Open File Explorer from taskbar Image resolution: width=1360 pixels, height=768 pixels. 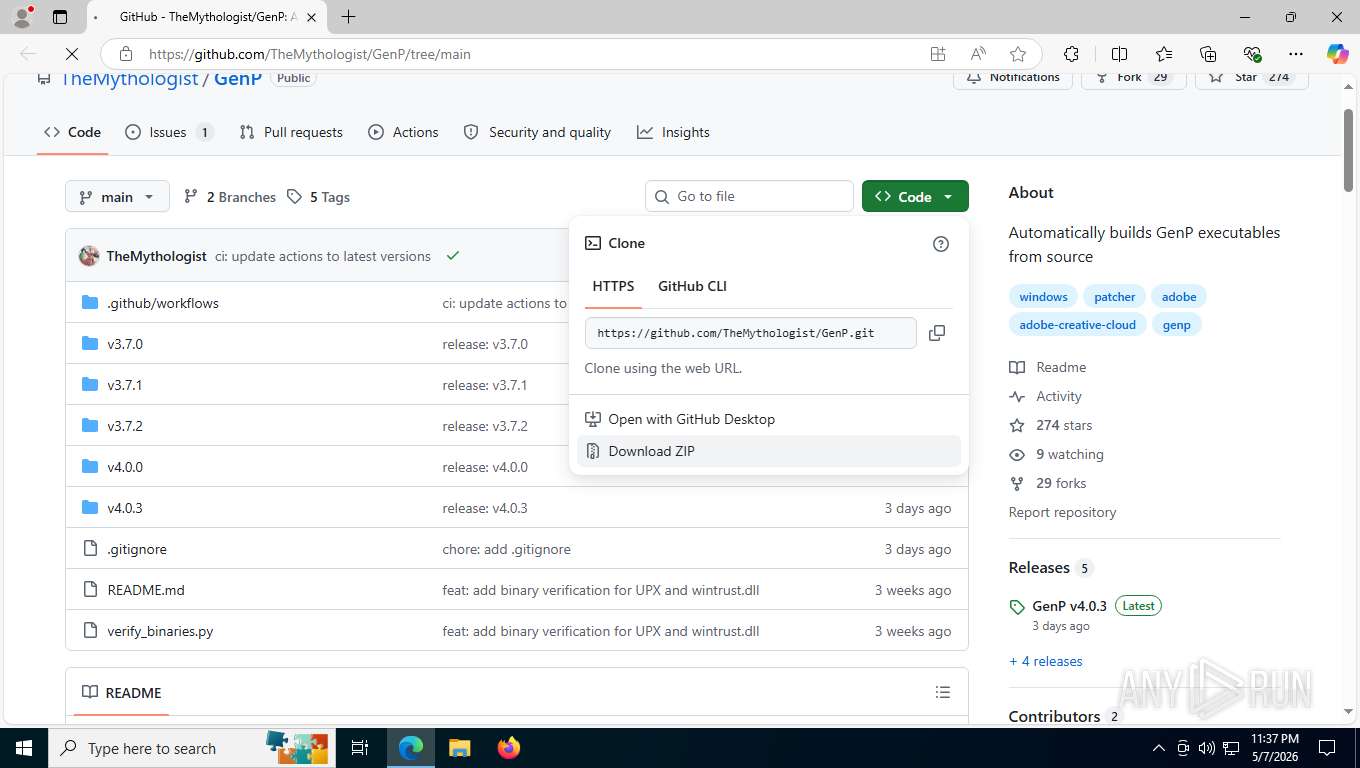[459, 748]
